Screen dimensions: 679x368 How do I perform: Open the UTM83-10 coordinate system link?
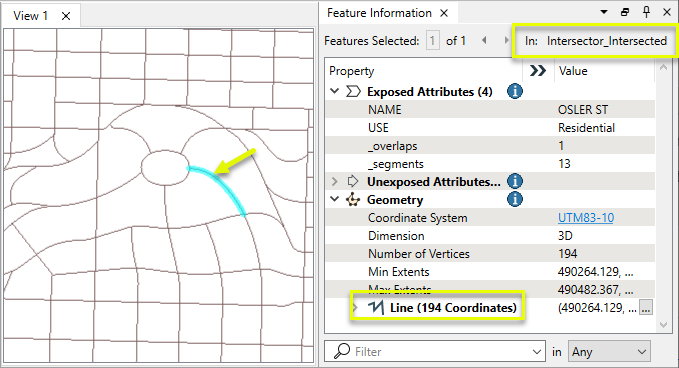585,217
